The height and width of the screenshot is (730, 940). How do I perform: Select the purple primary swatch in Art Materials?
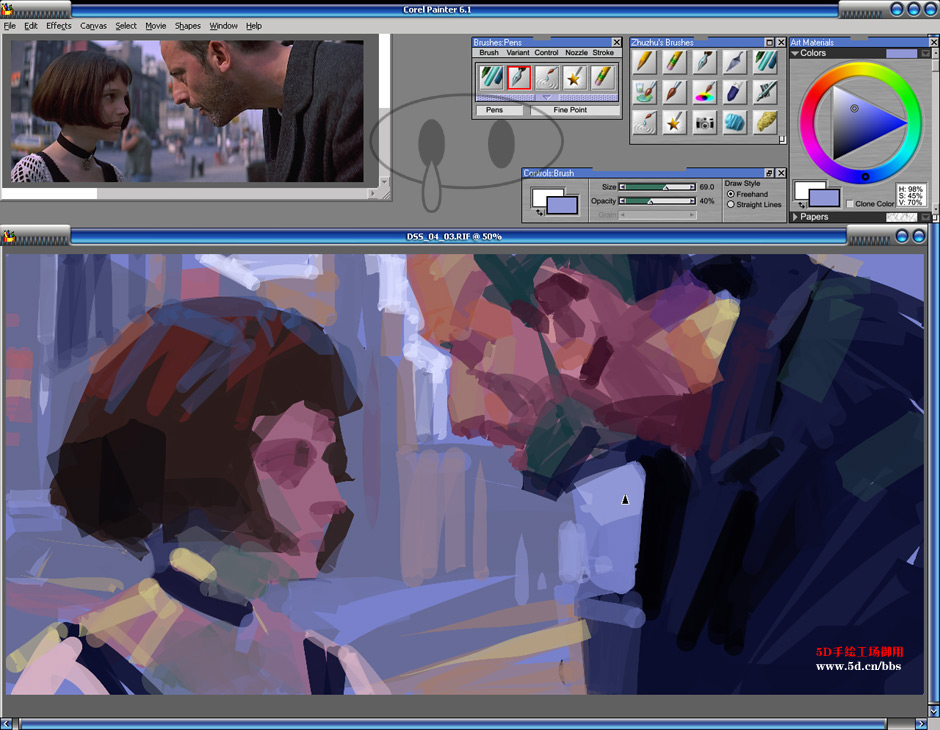pyautogui.click(x=824, y=198)
